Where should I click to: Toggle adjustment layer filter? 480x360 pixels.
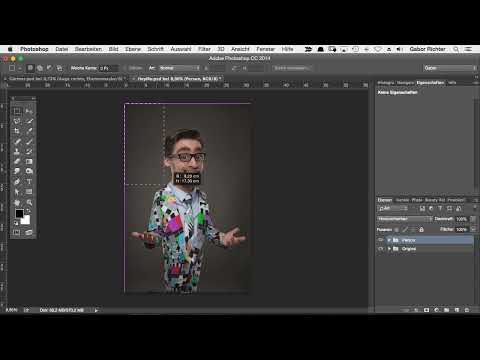pos(431,209)
